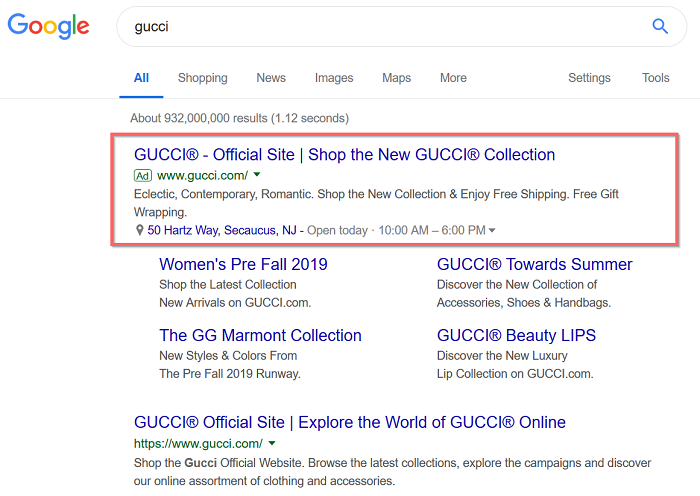Expand the dropdown arrow next to the organic result URL https://www.gucci.com/
Image resolution: width=700 pixels, height=496 pixels.
(272, 443)
